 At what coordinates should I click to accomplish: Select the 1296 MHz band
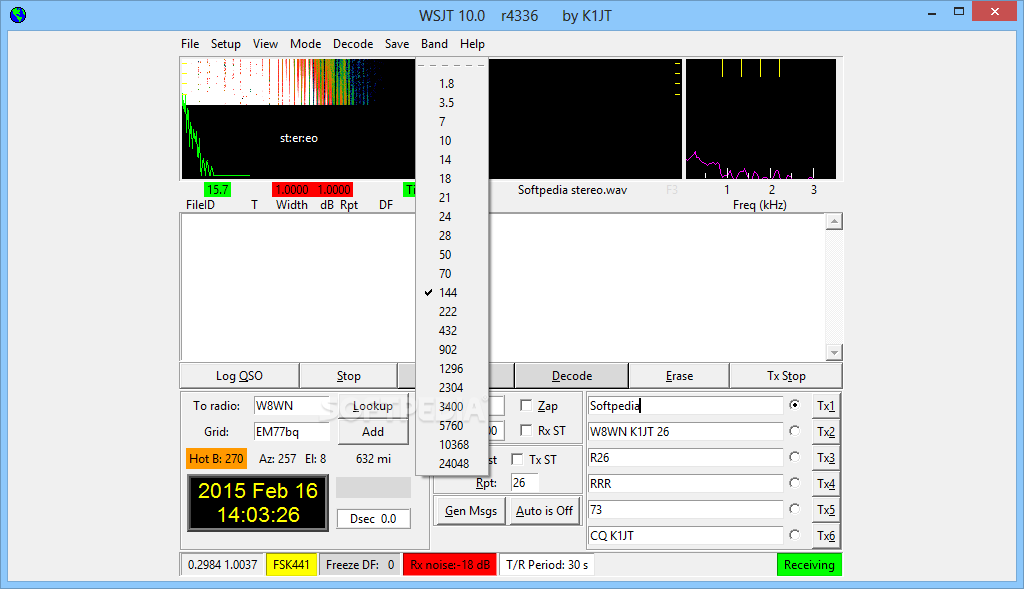452,368
